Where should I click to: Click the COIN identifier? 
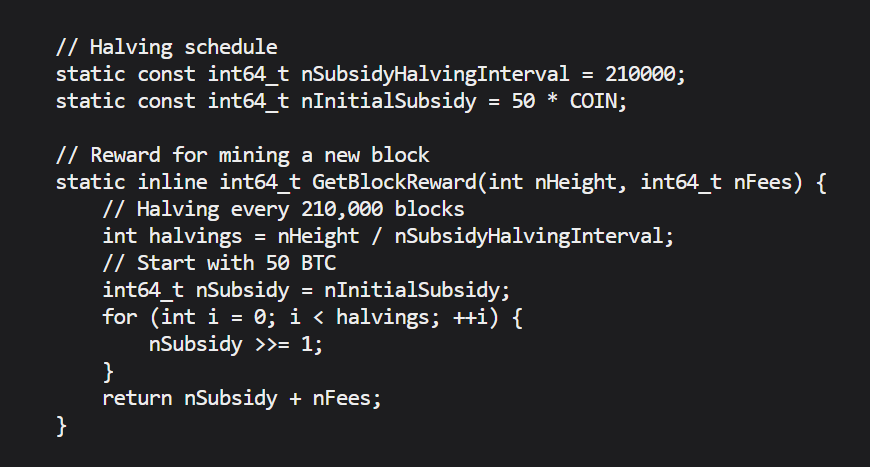[593, 101]
